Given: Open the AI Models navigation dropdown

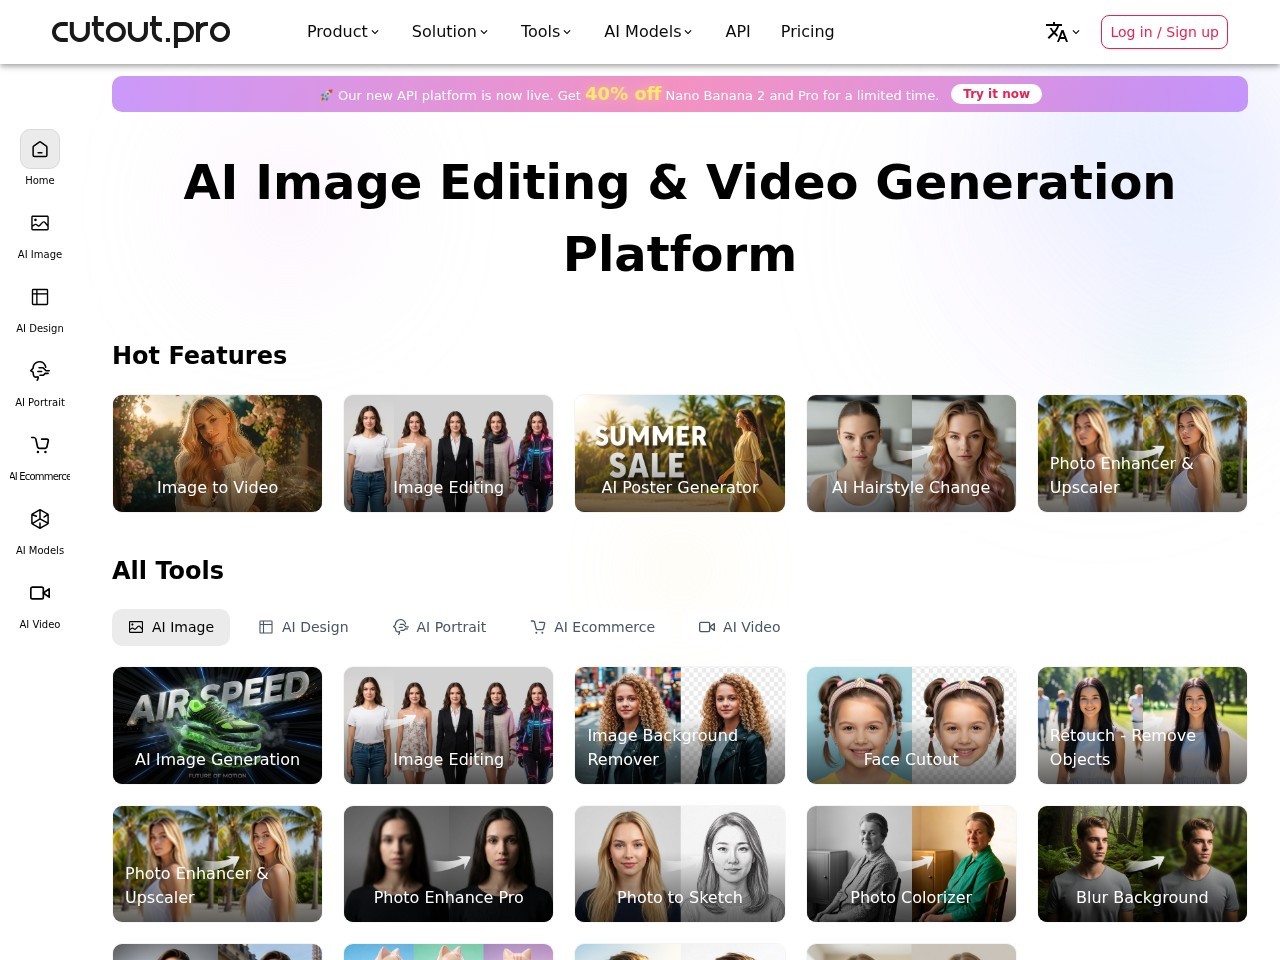Looking at the screenshot, I should (x=648, y=32).
